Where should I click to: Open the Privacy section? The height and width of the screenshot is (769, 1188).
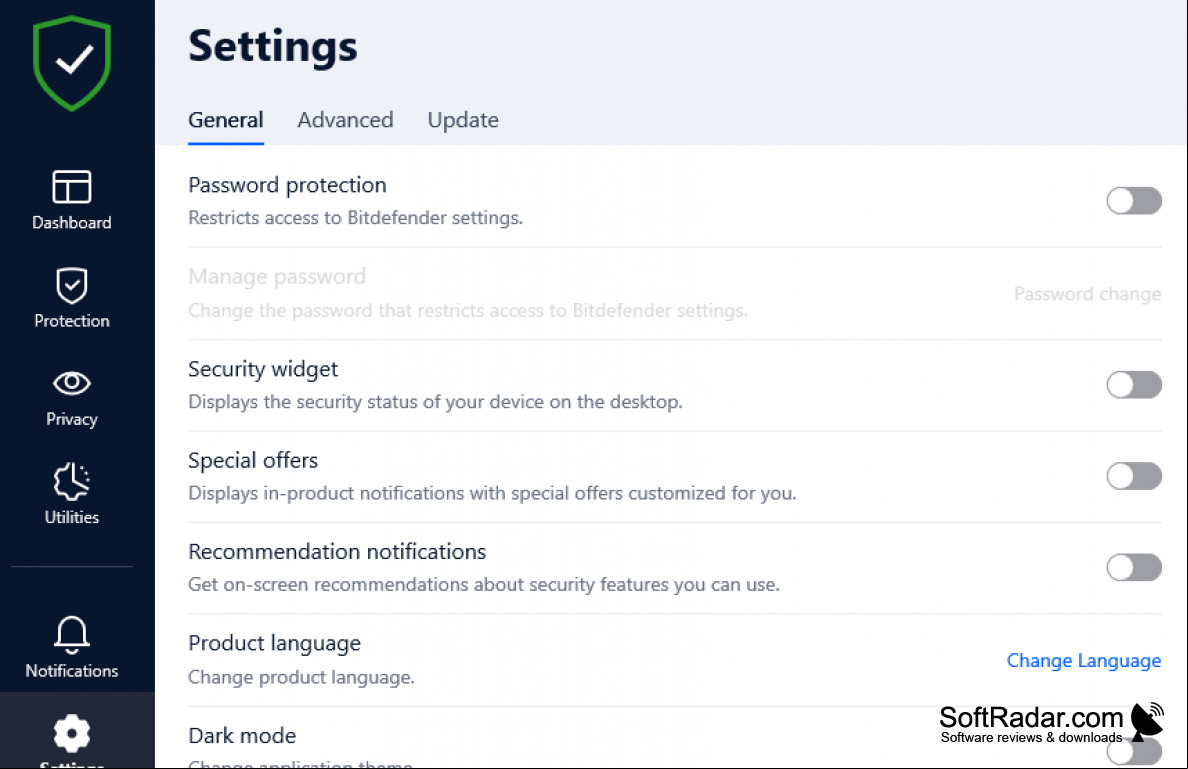click(72, 399)
